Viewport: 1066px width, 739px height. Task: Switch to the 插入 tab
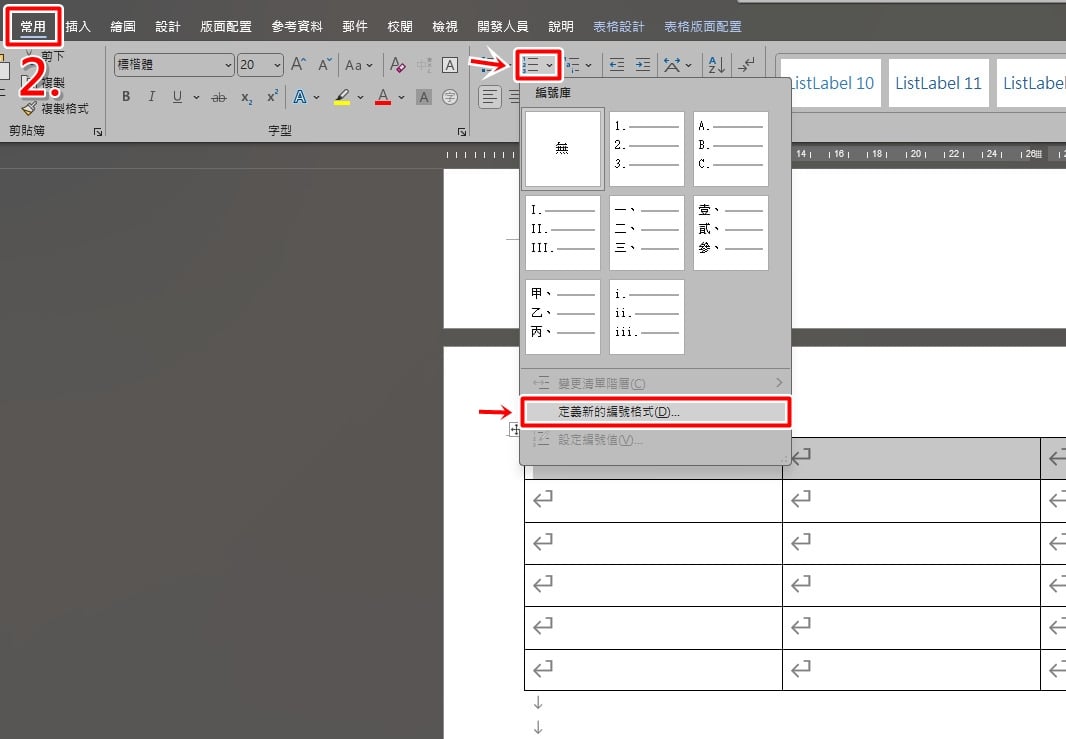coord(78,27)
